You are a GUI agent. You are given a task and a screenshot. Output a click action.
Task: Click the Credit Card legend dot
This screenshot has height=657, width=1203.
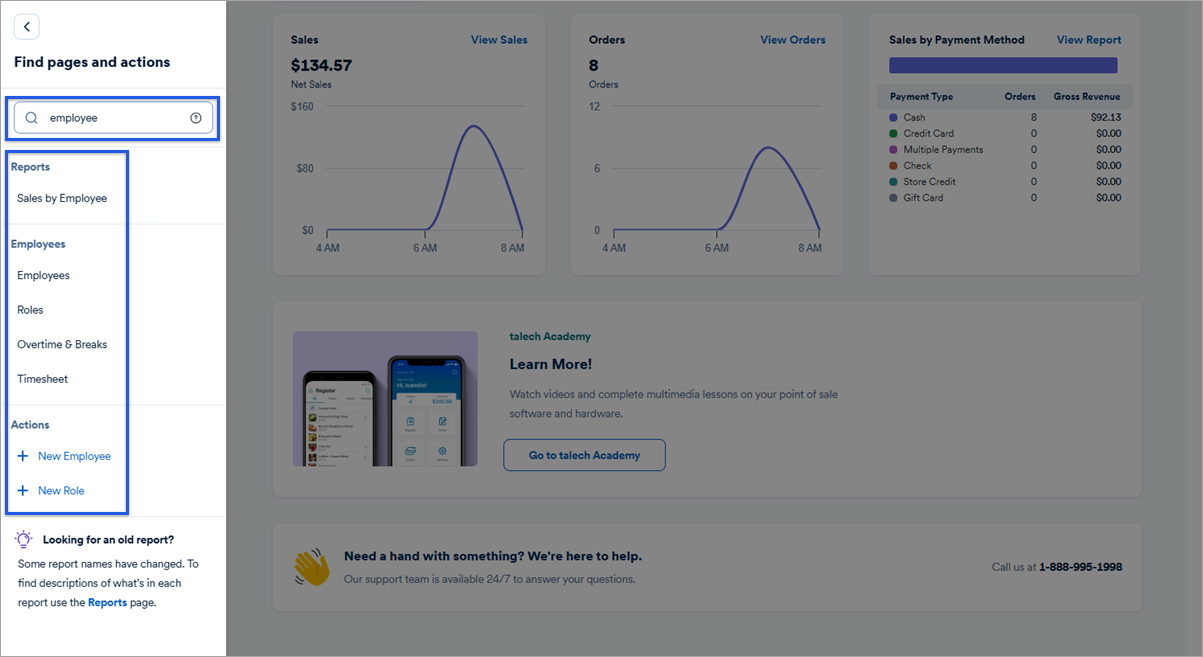894,134
